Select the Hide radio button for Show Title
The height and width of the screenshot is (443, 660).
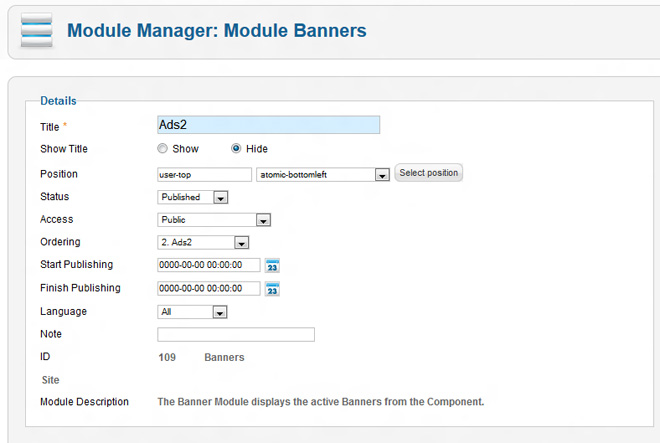(236, 149)
